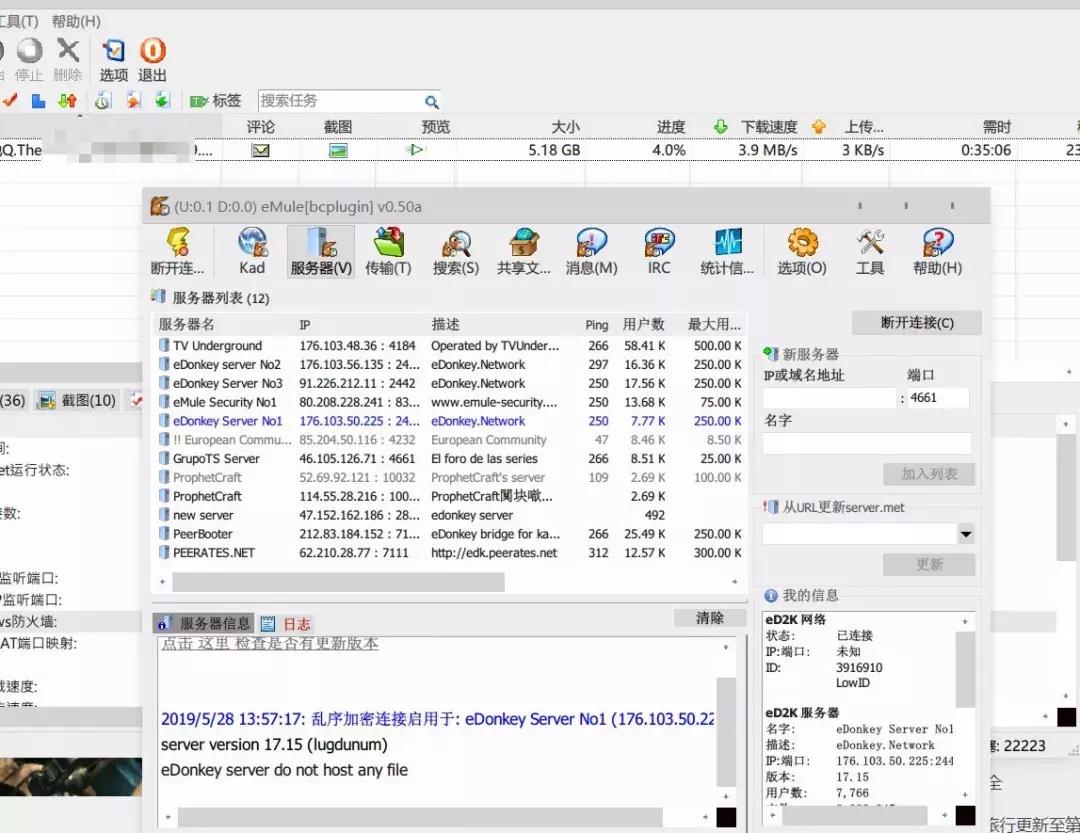Click the Add to List (加入列表) button
Screen dimensions: 1080x833
929,474
